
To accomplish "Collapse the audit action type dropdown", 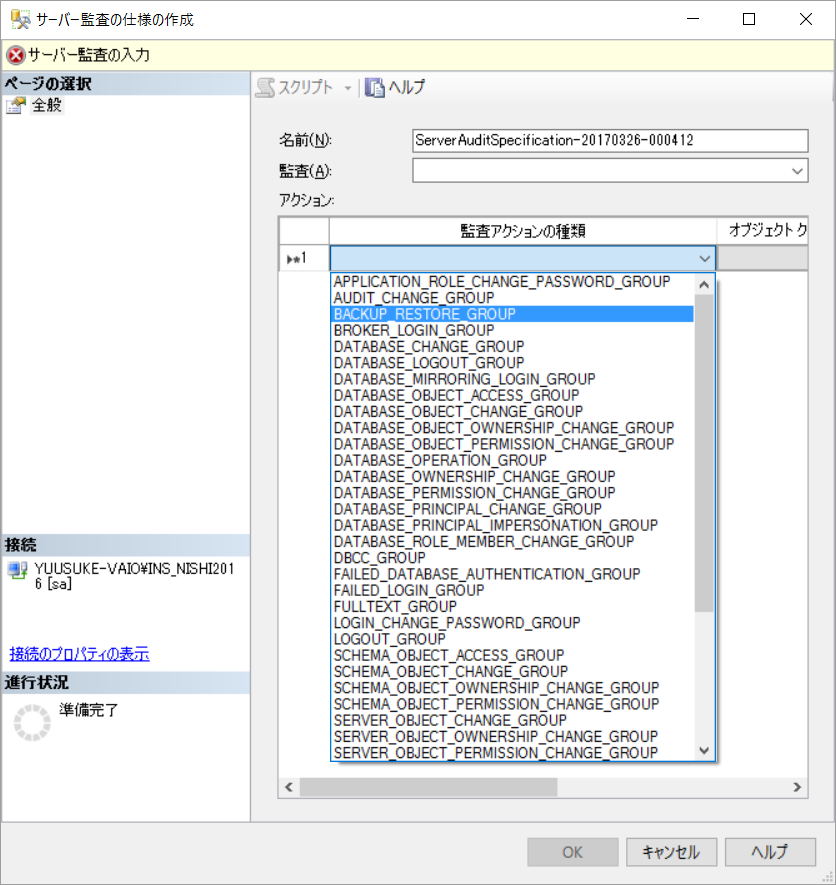I will point(704,259).
